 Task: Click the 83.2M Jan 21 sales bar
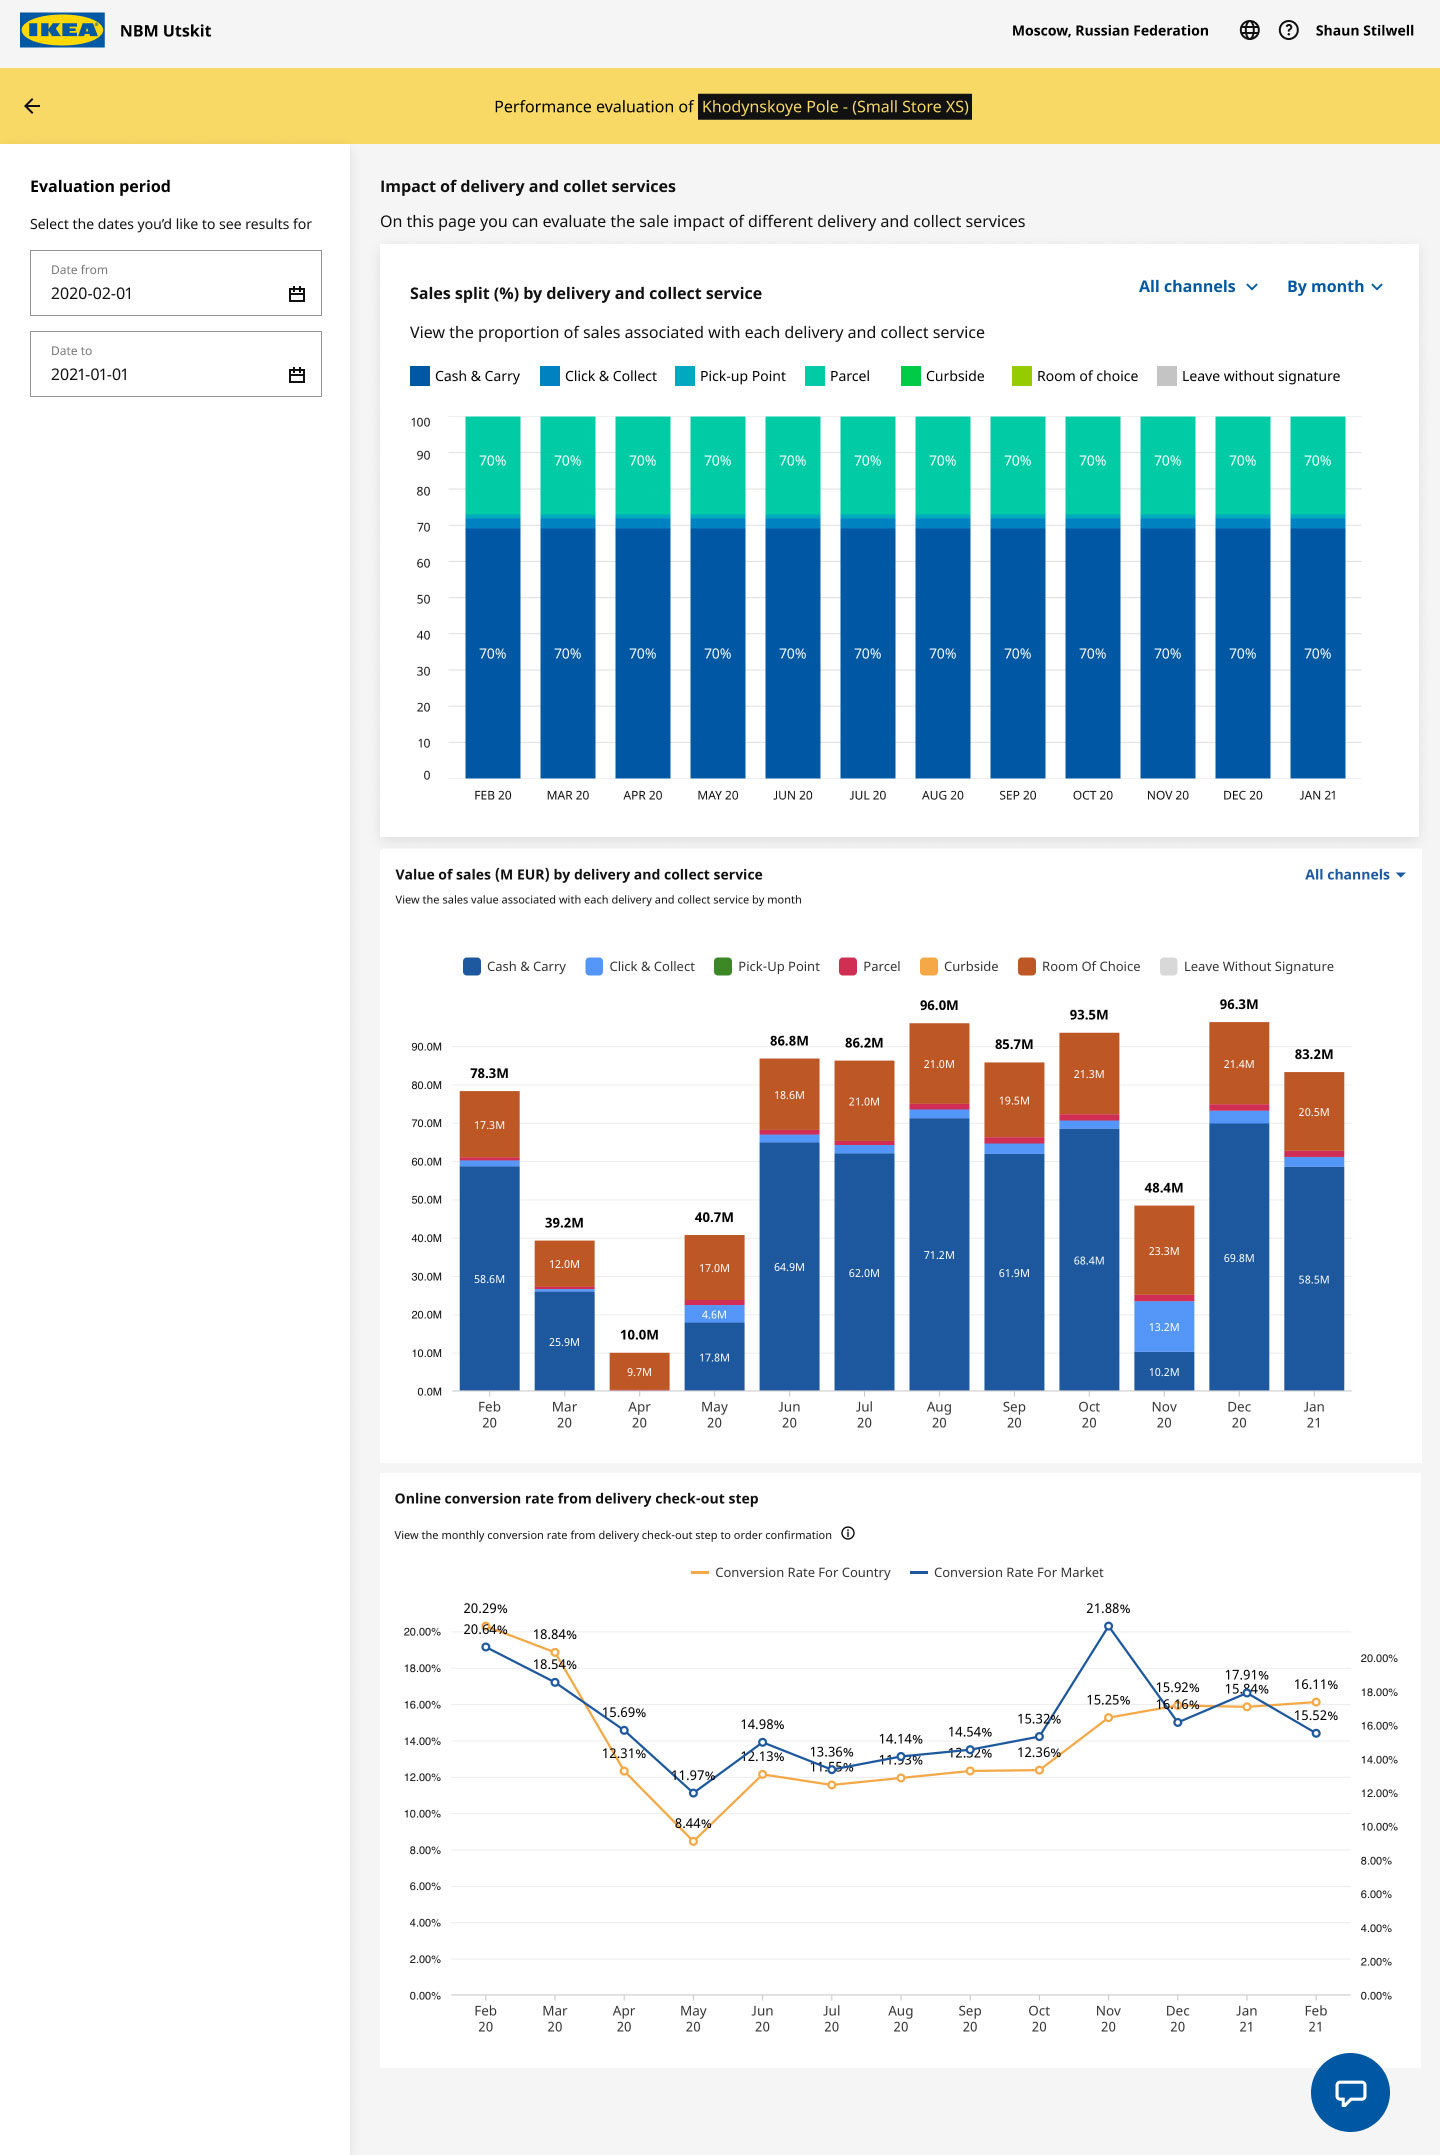coord(1314,1231)
